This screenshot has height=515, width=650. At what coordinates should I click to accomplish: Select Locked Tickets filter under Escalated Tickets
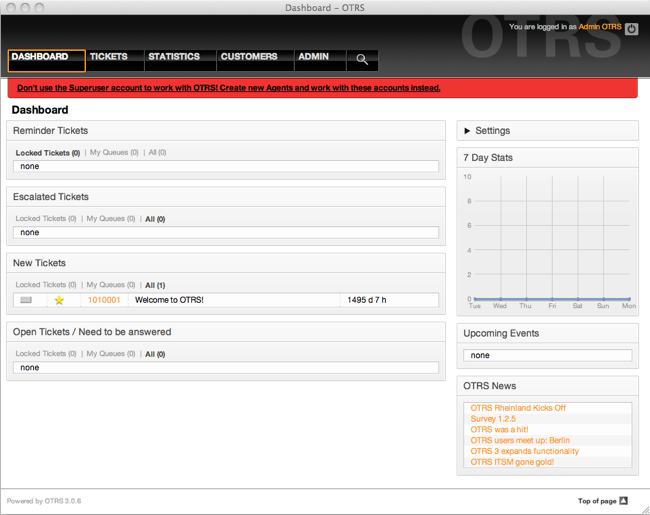coord(46,219)
